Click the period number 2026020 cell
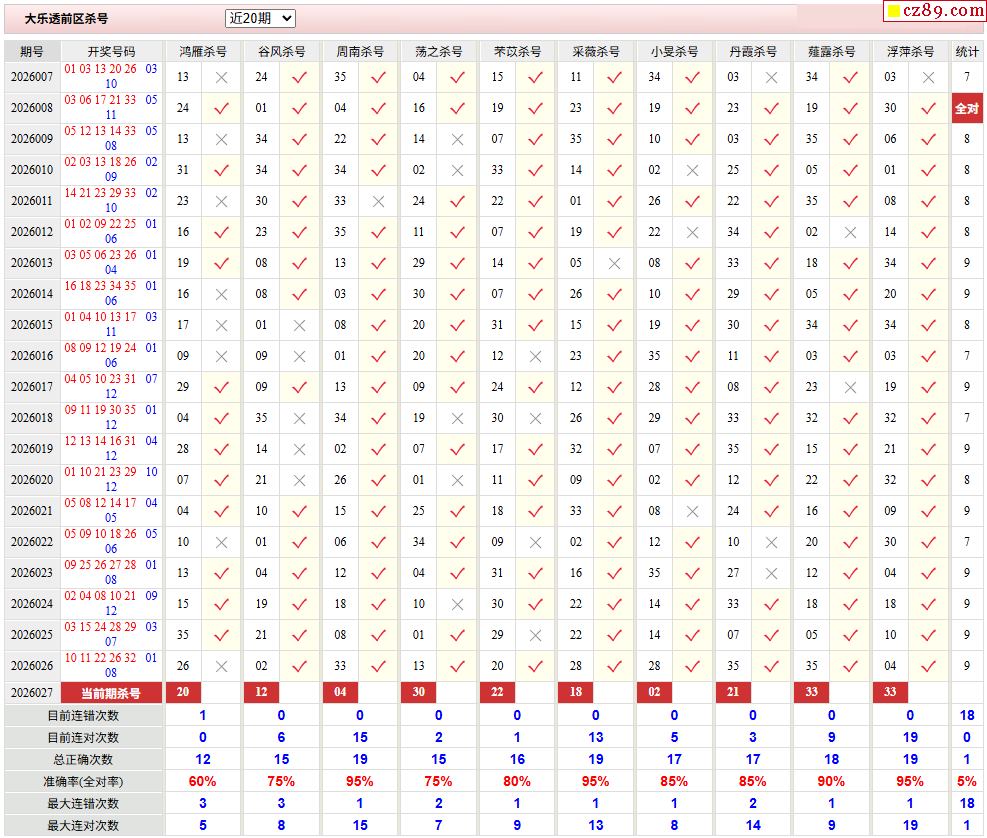Image resolution: width=987 pixels, height=838 pixels. pos(32,480)
